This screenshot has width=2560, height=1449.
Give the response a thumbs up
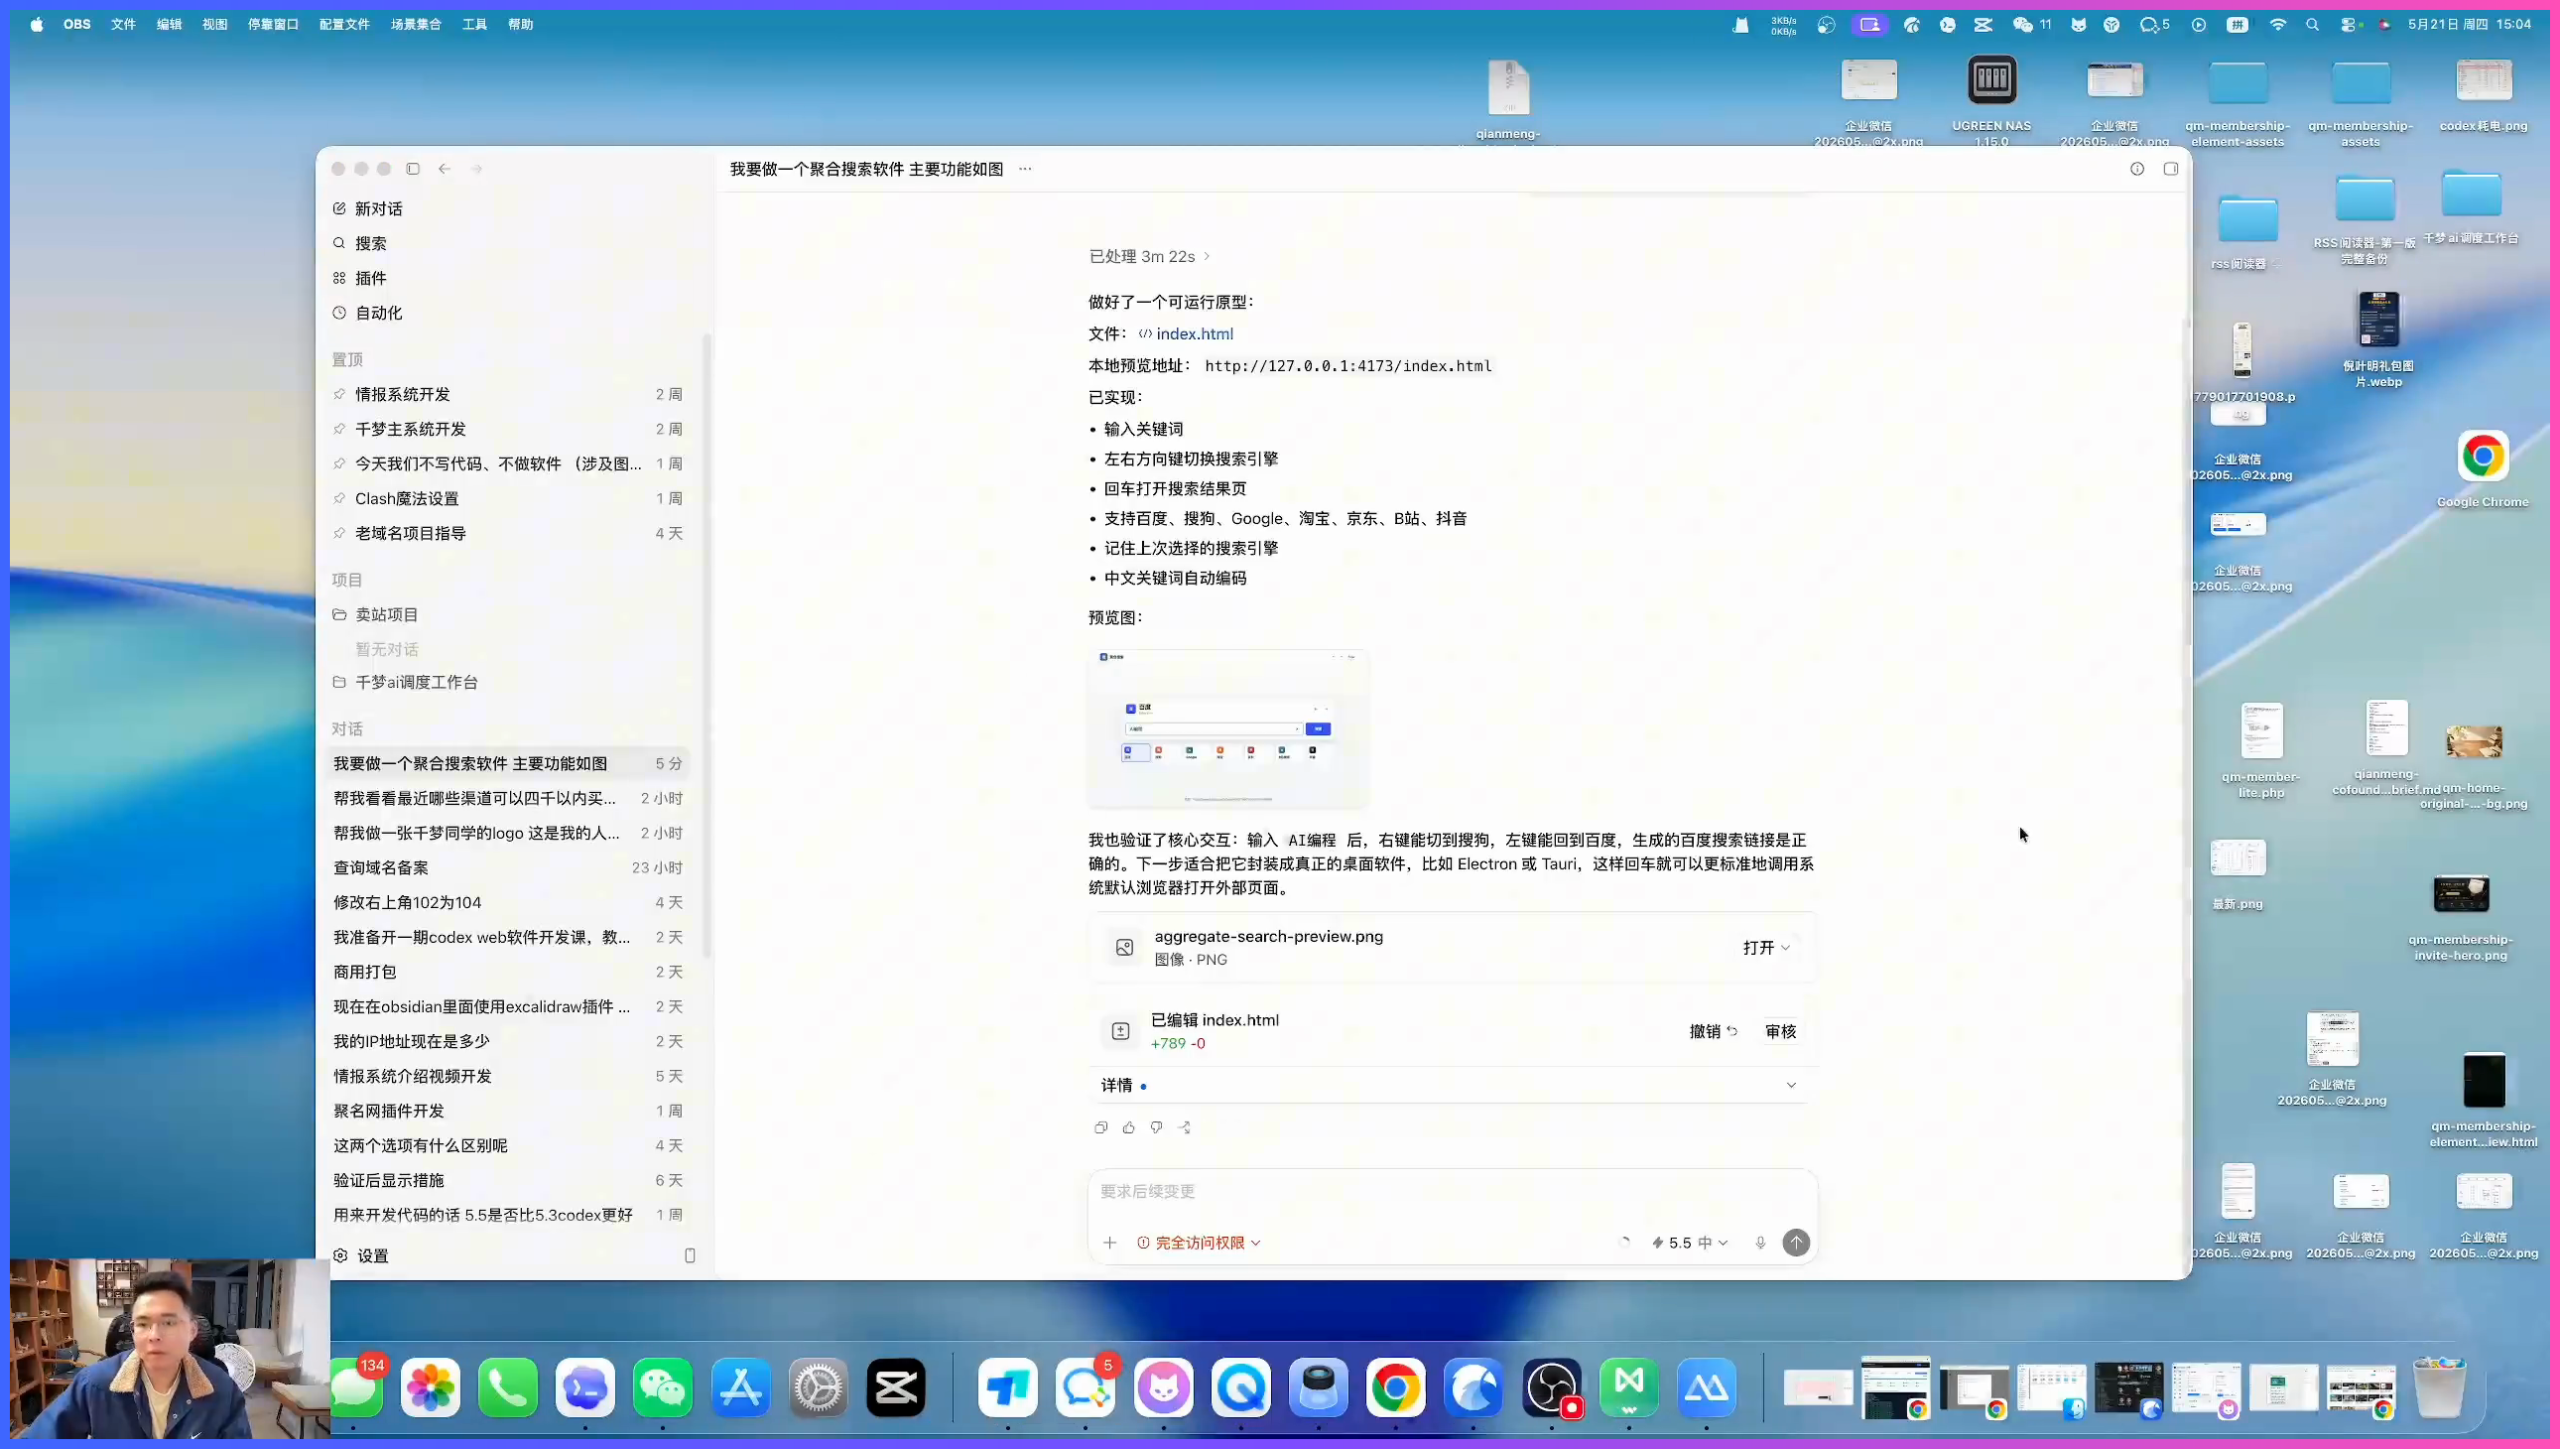click(1129, 1128)
